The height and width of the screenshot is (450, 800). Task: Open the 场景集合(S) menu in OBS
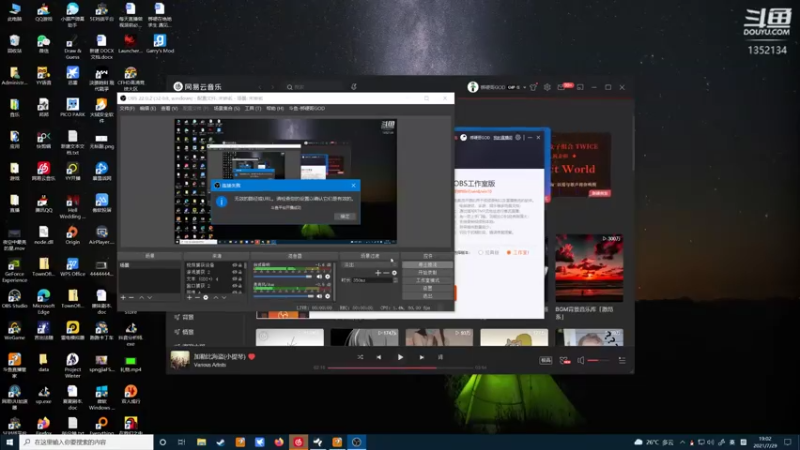tap(226, 109)
